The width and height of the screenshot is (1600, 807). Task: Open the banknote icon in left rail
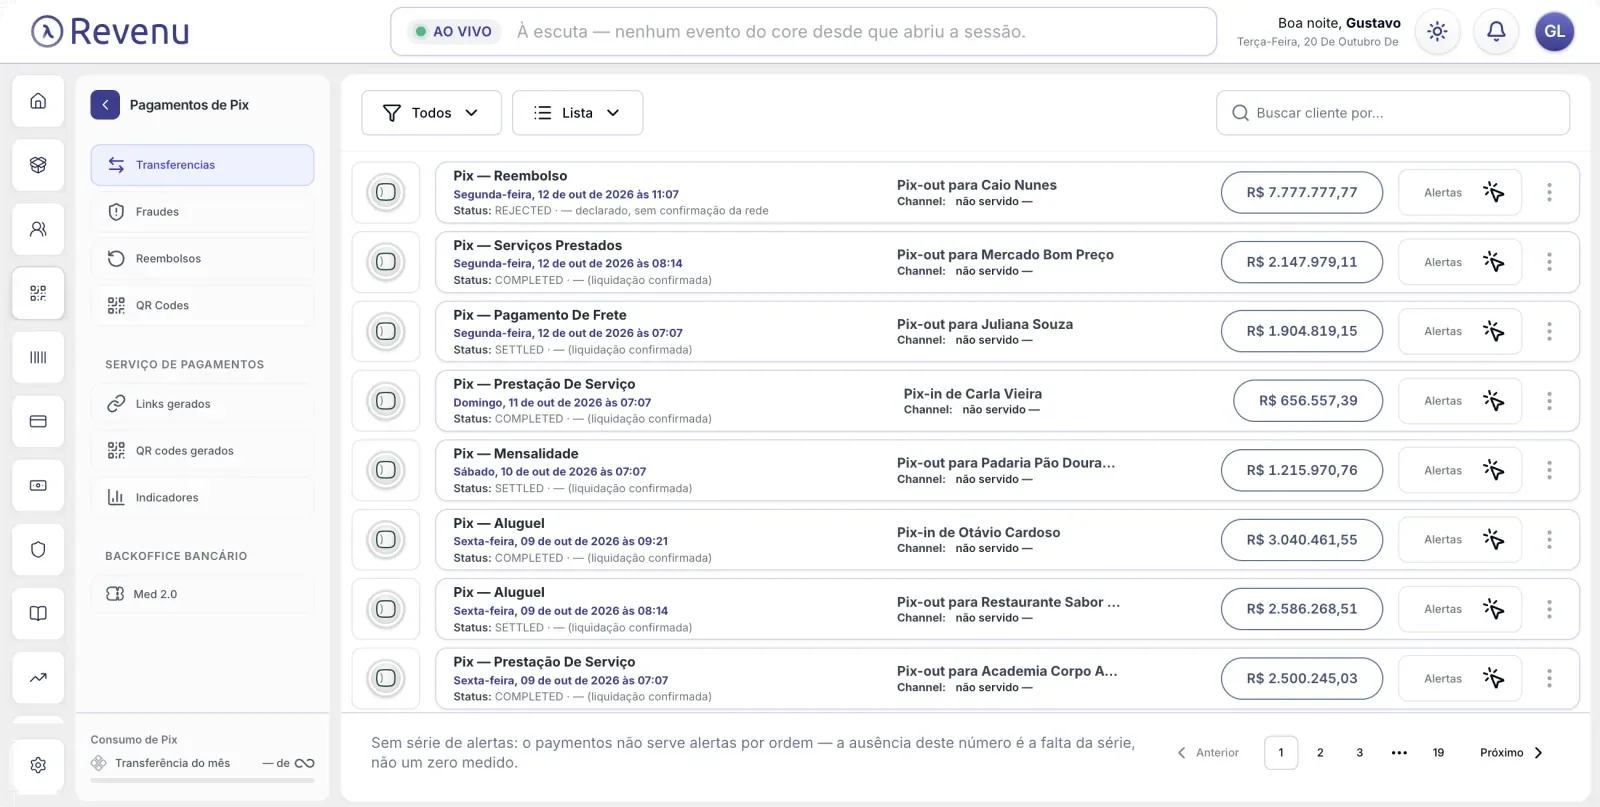[x=38, y=485]
